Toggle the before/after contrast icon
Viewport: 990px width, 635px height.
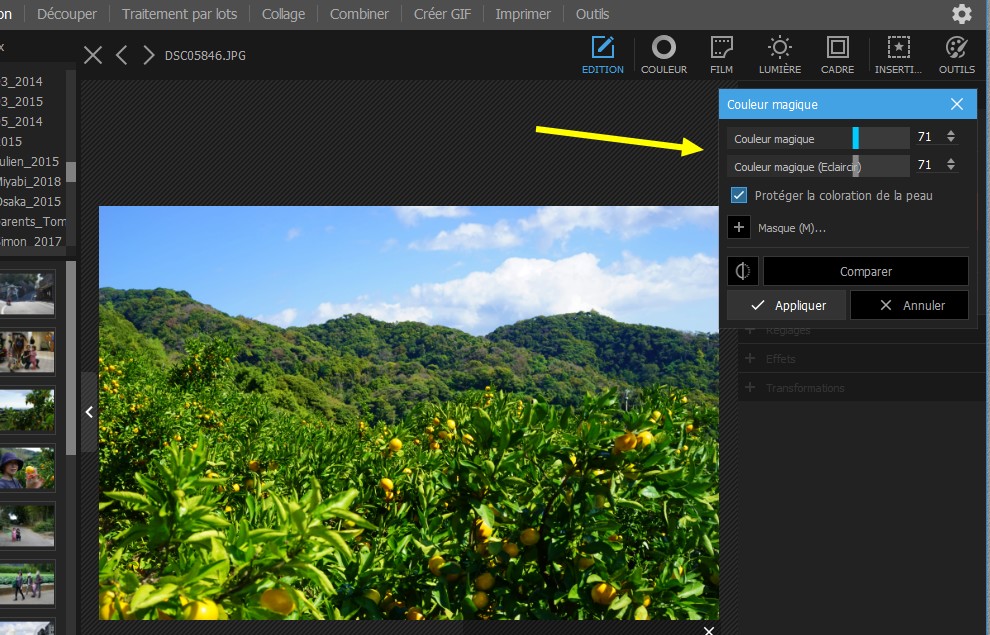click(742, 271)
